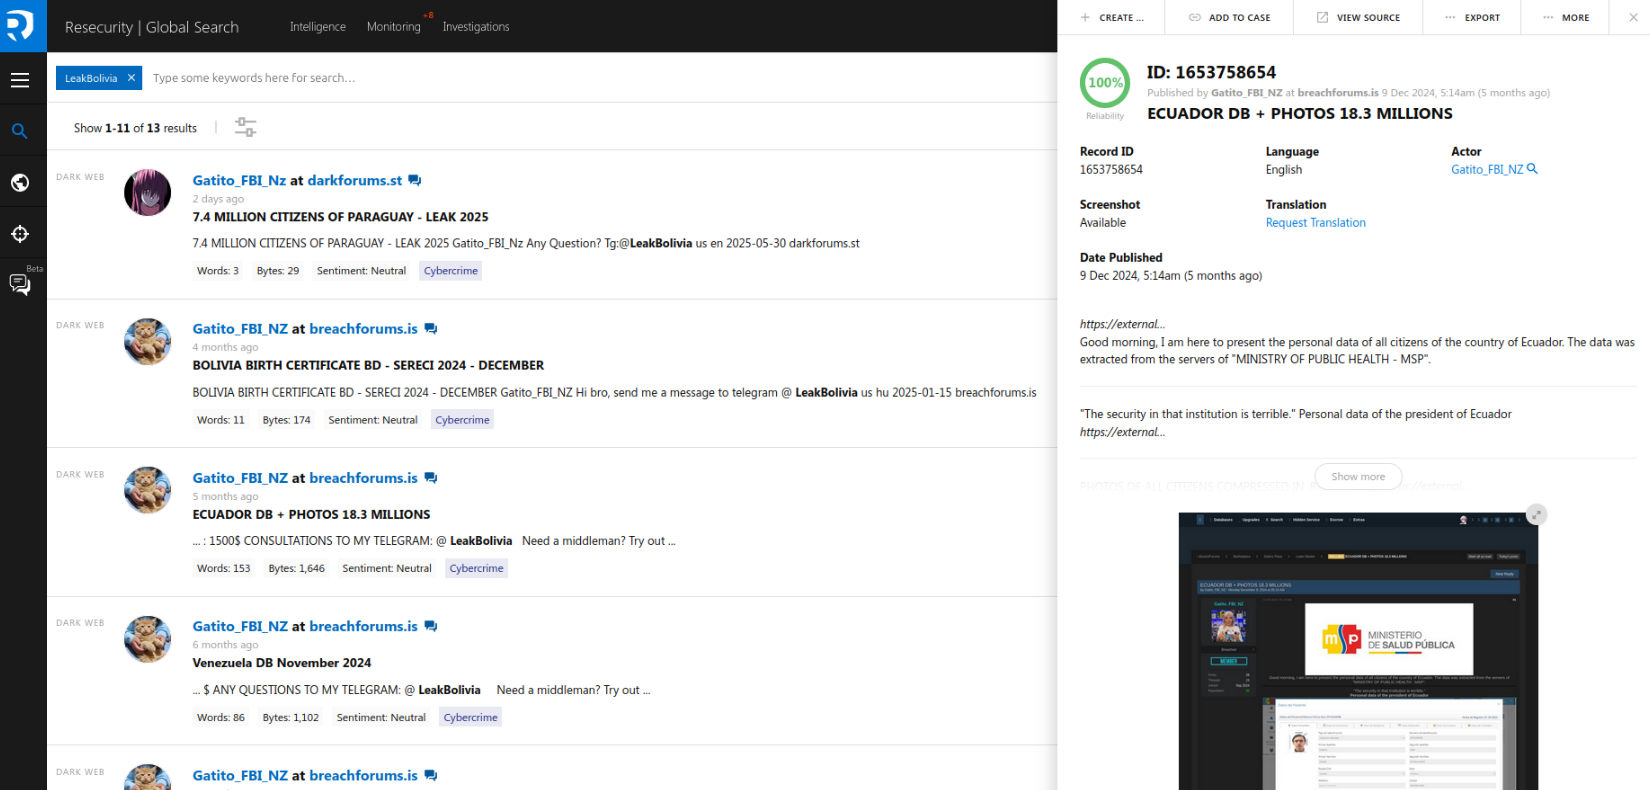
Task: Click breachforums.is link on Ecuador DB result
Action: click(x=364, y=478)
